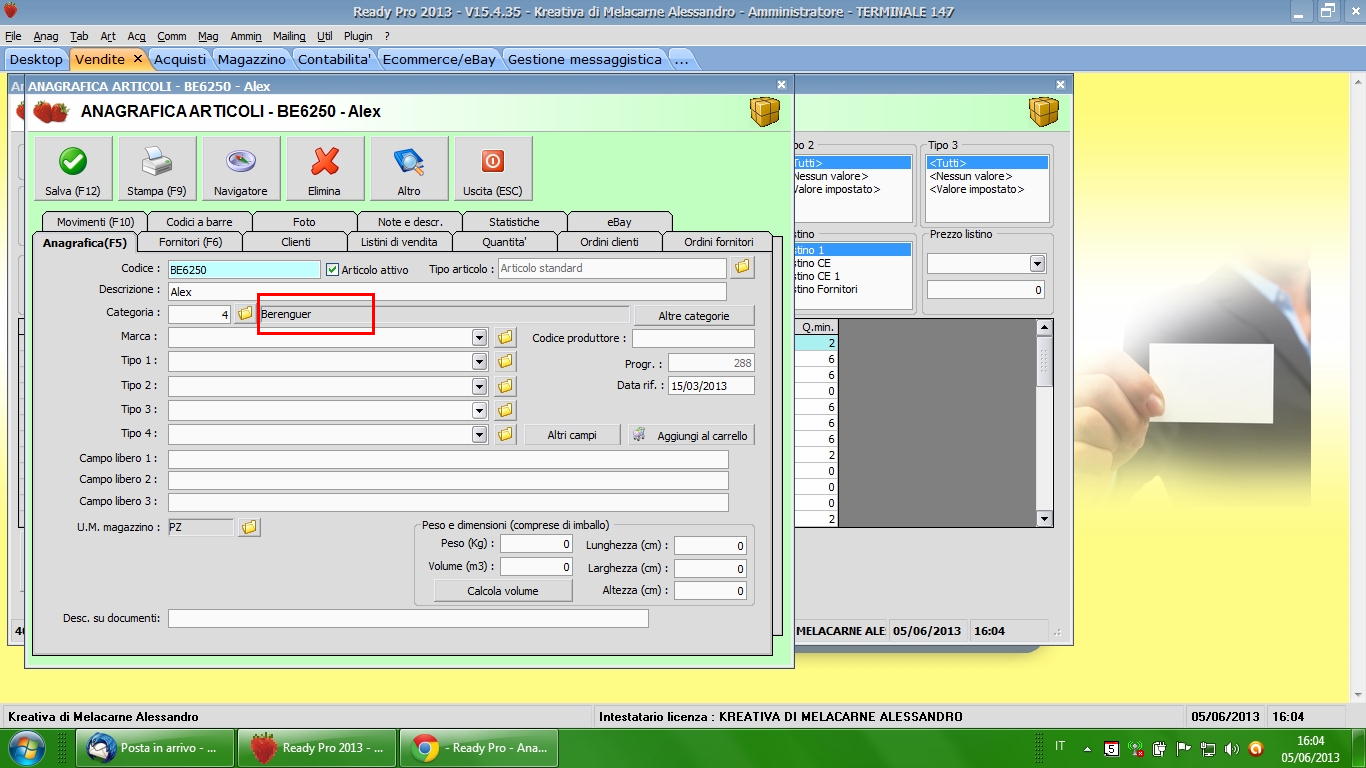The height and width of the screenshot is (768, 1366).
Task: Click the IT language indicator on taskbar
Action: [x=1060, y=746]
